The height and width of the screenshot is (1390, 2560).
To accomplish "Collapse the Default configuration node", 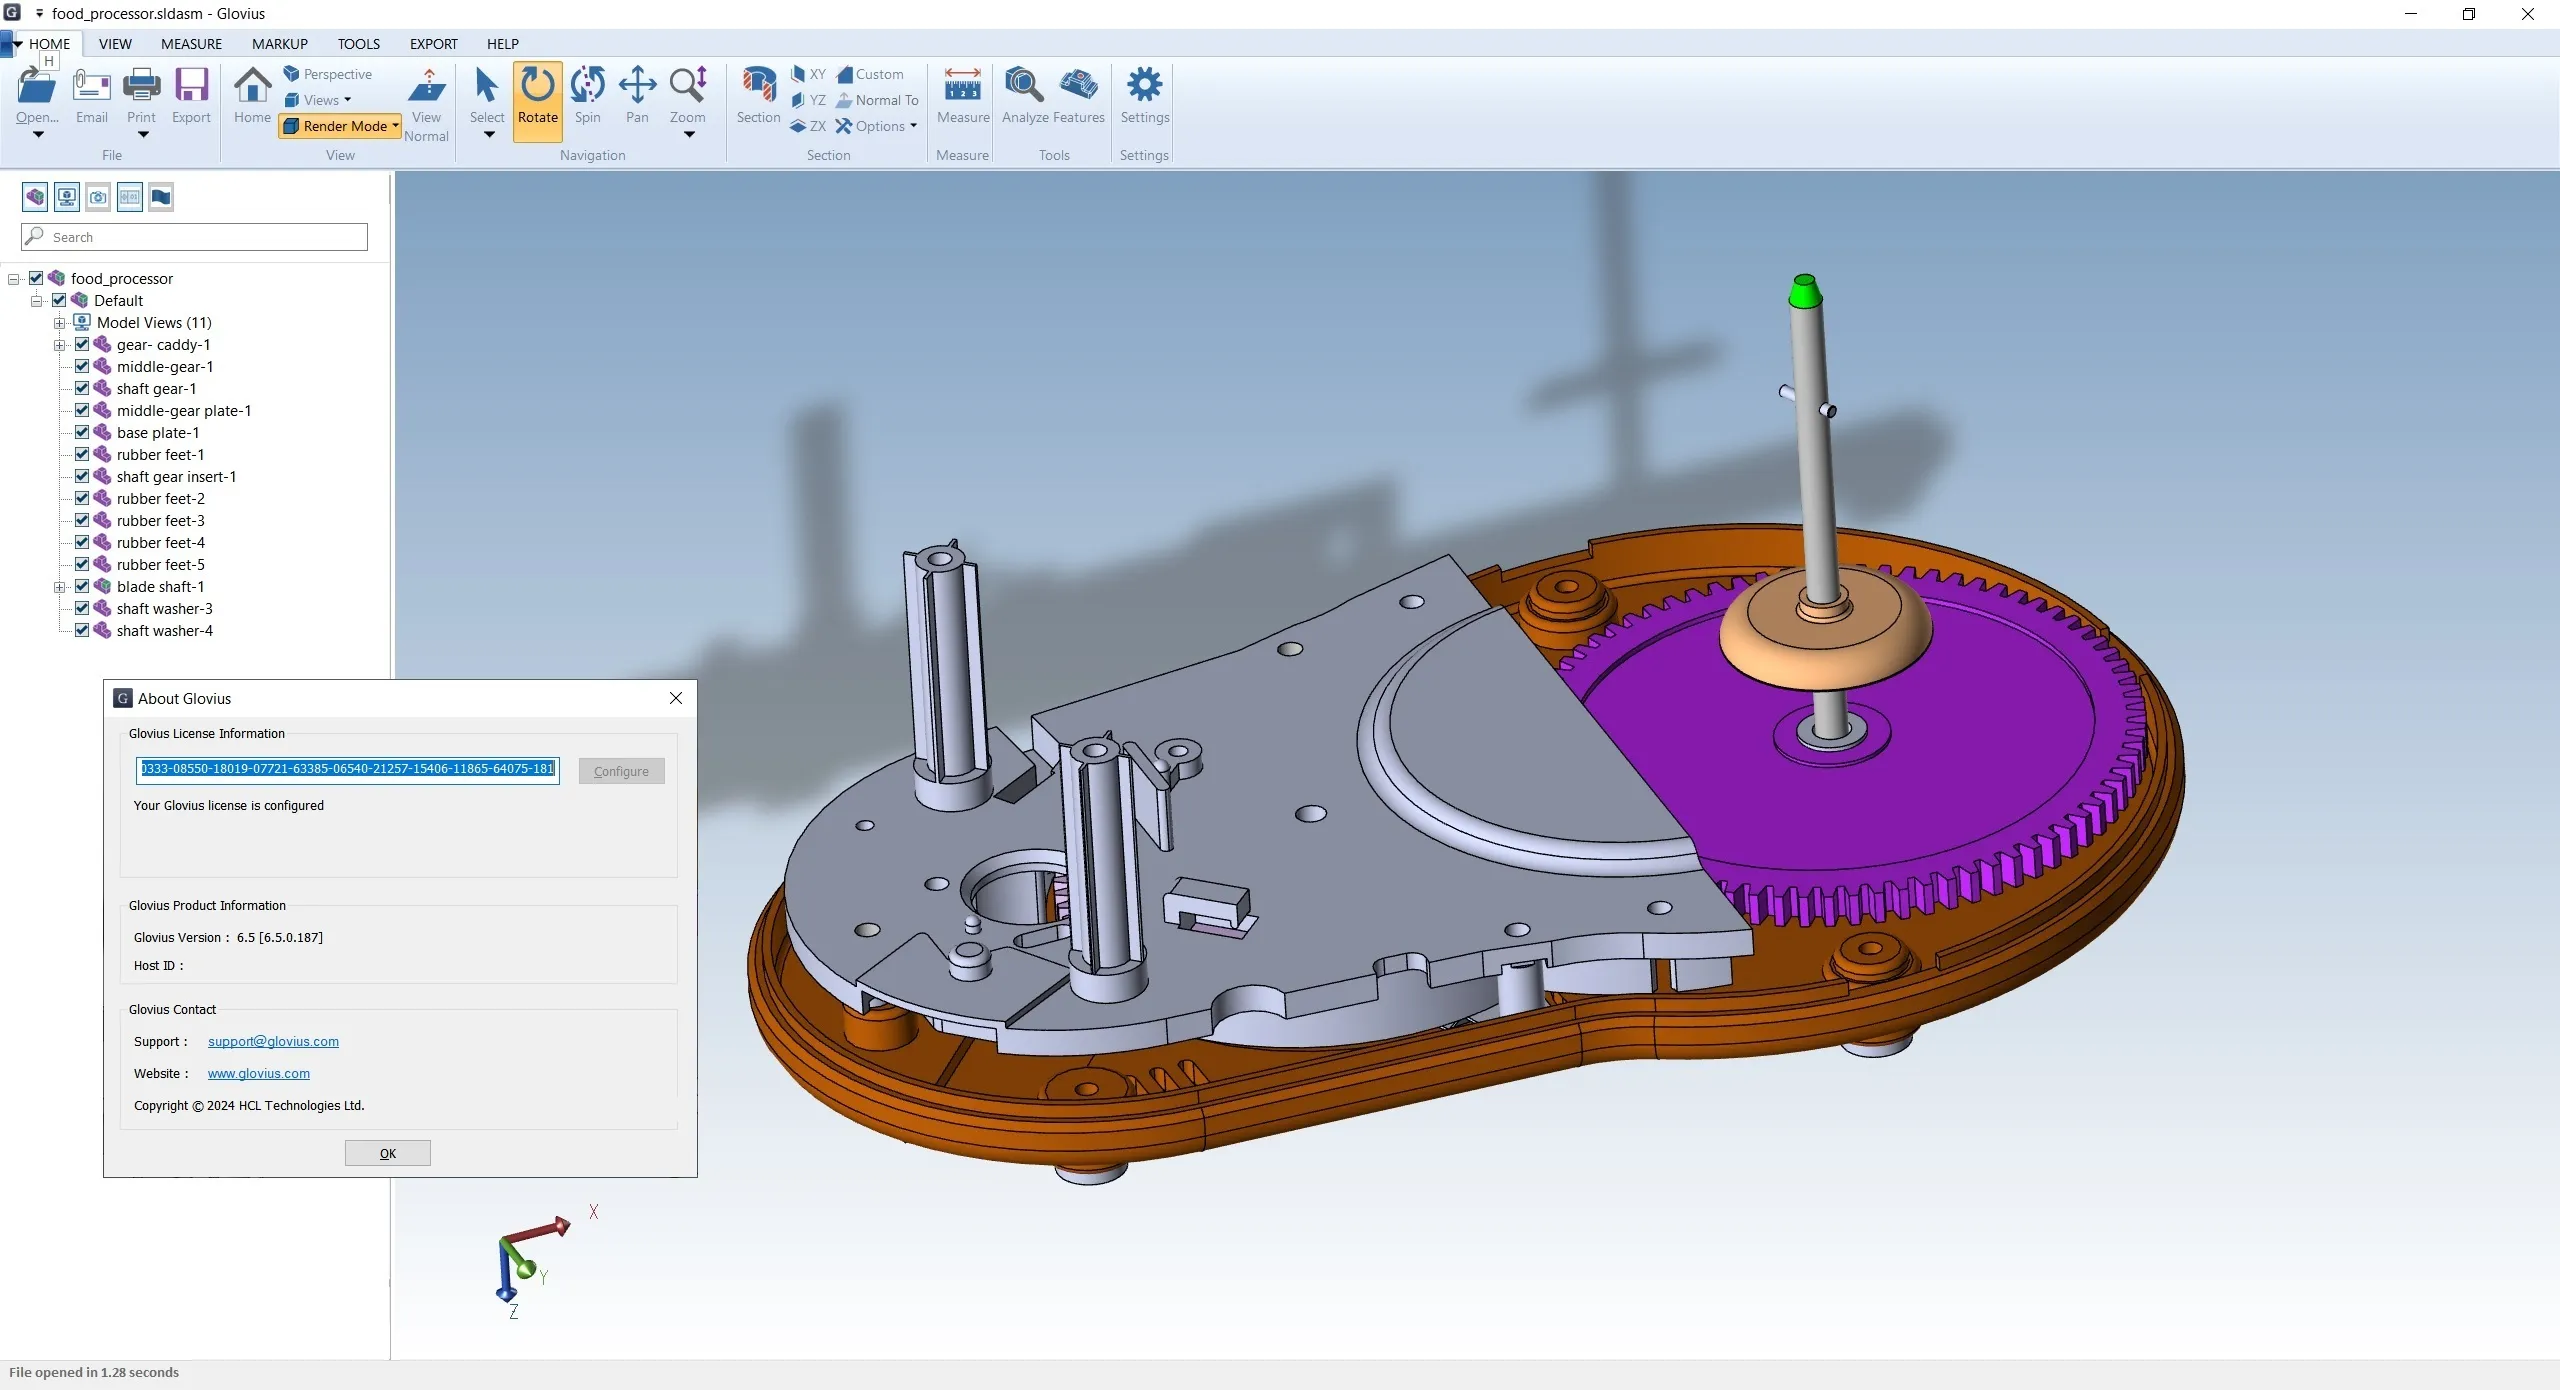I will 37,301.
